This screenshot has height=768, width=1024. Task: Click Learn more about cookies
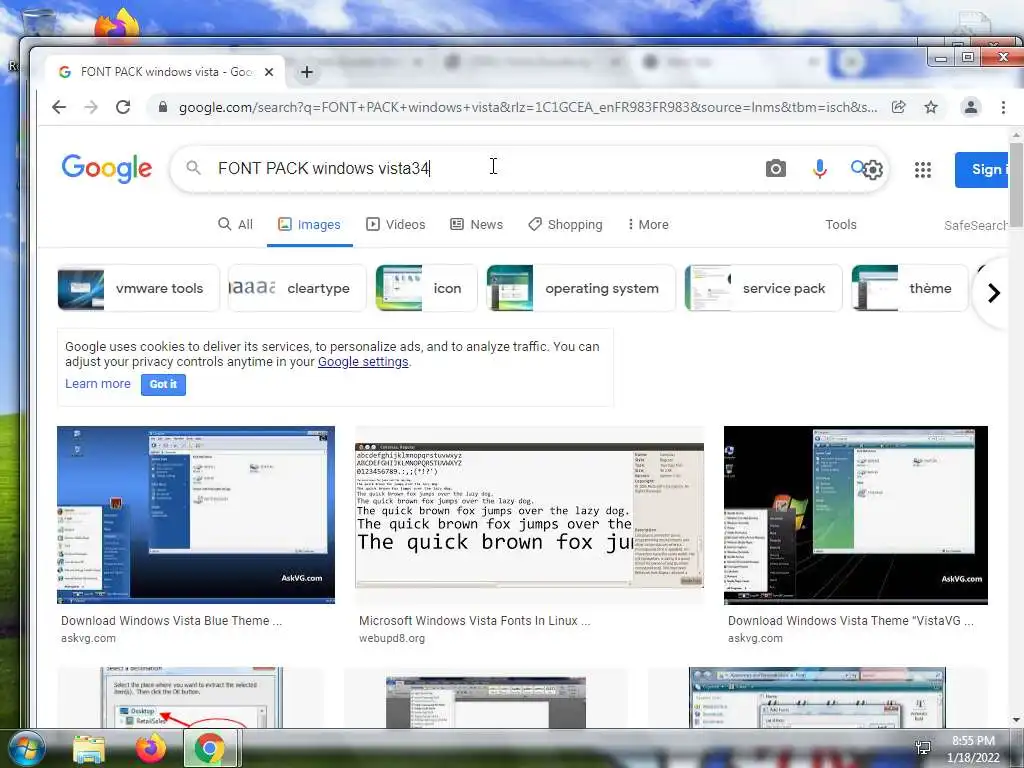click(x=98, y=384)
